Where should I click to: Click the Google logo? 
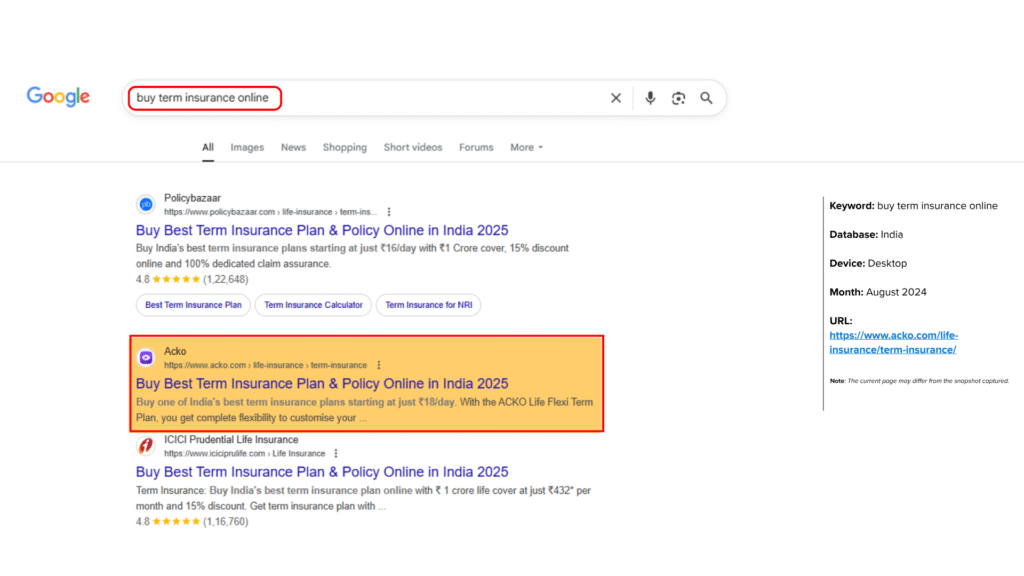tap(57, 96)
